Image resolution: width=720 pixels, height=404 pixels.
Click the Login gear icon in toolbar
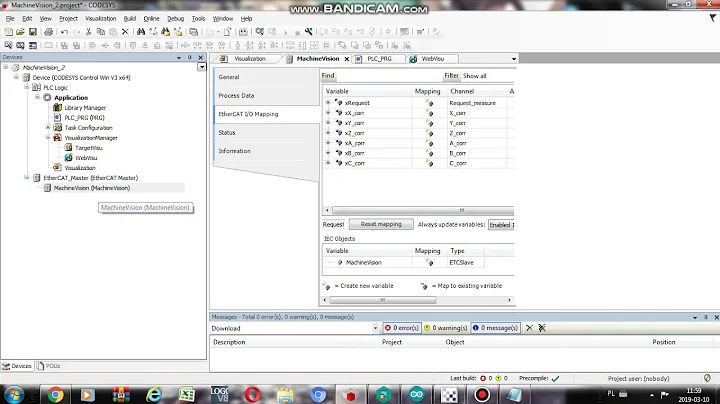(260, 32)
